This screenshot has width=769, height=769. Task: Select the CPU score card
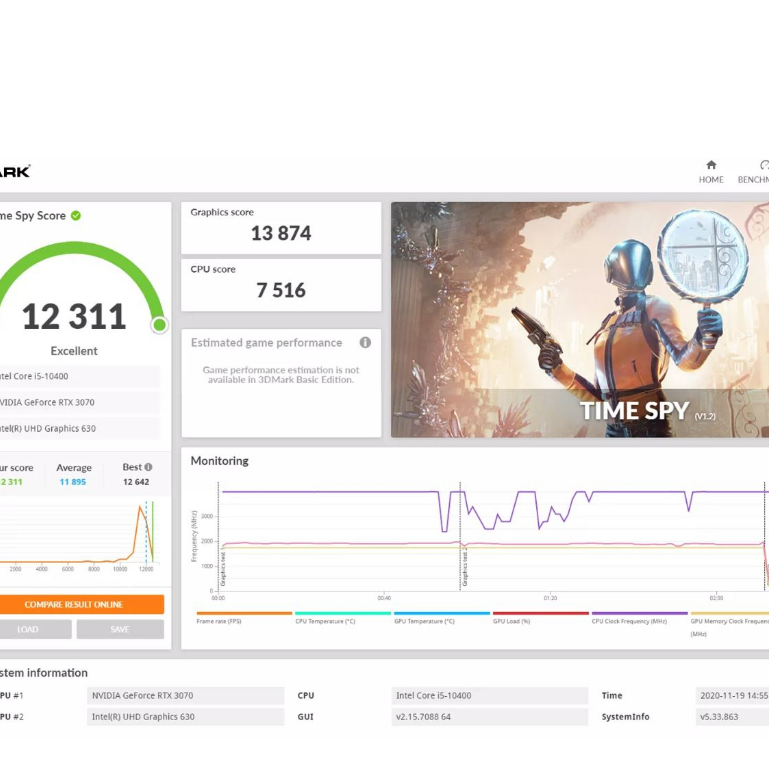click(x=281, y=284)
